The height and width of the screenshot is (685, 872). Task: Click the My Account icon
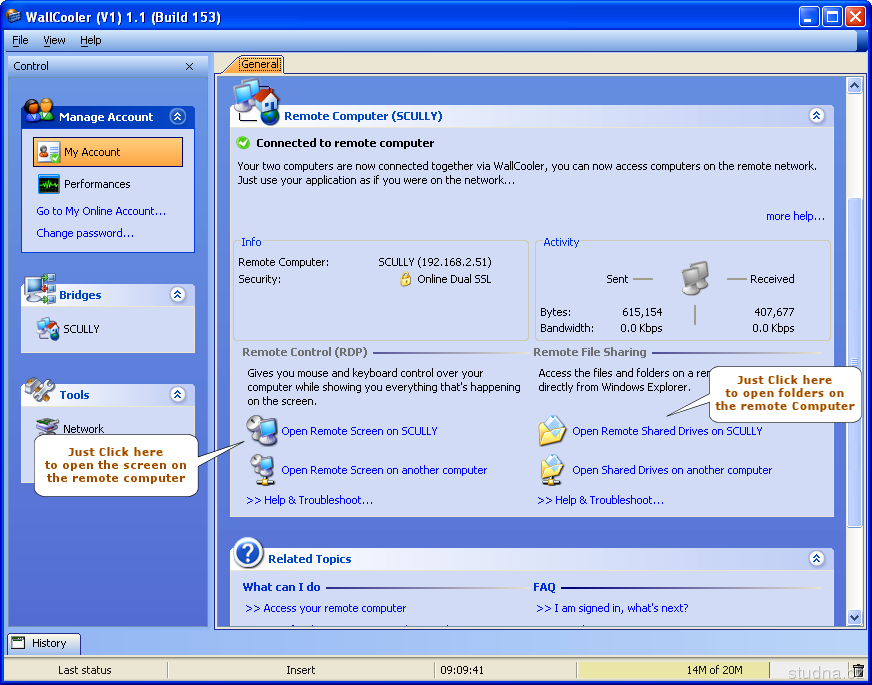[x=48, y=152]
